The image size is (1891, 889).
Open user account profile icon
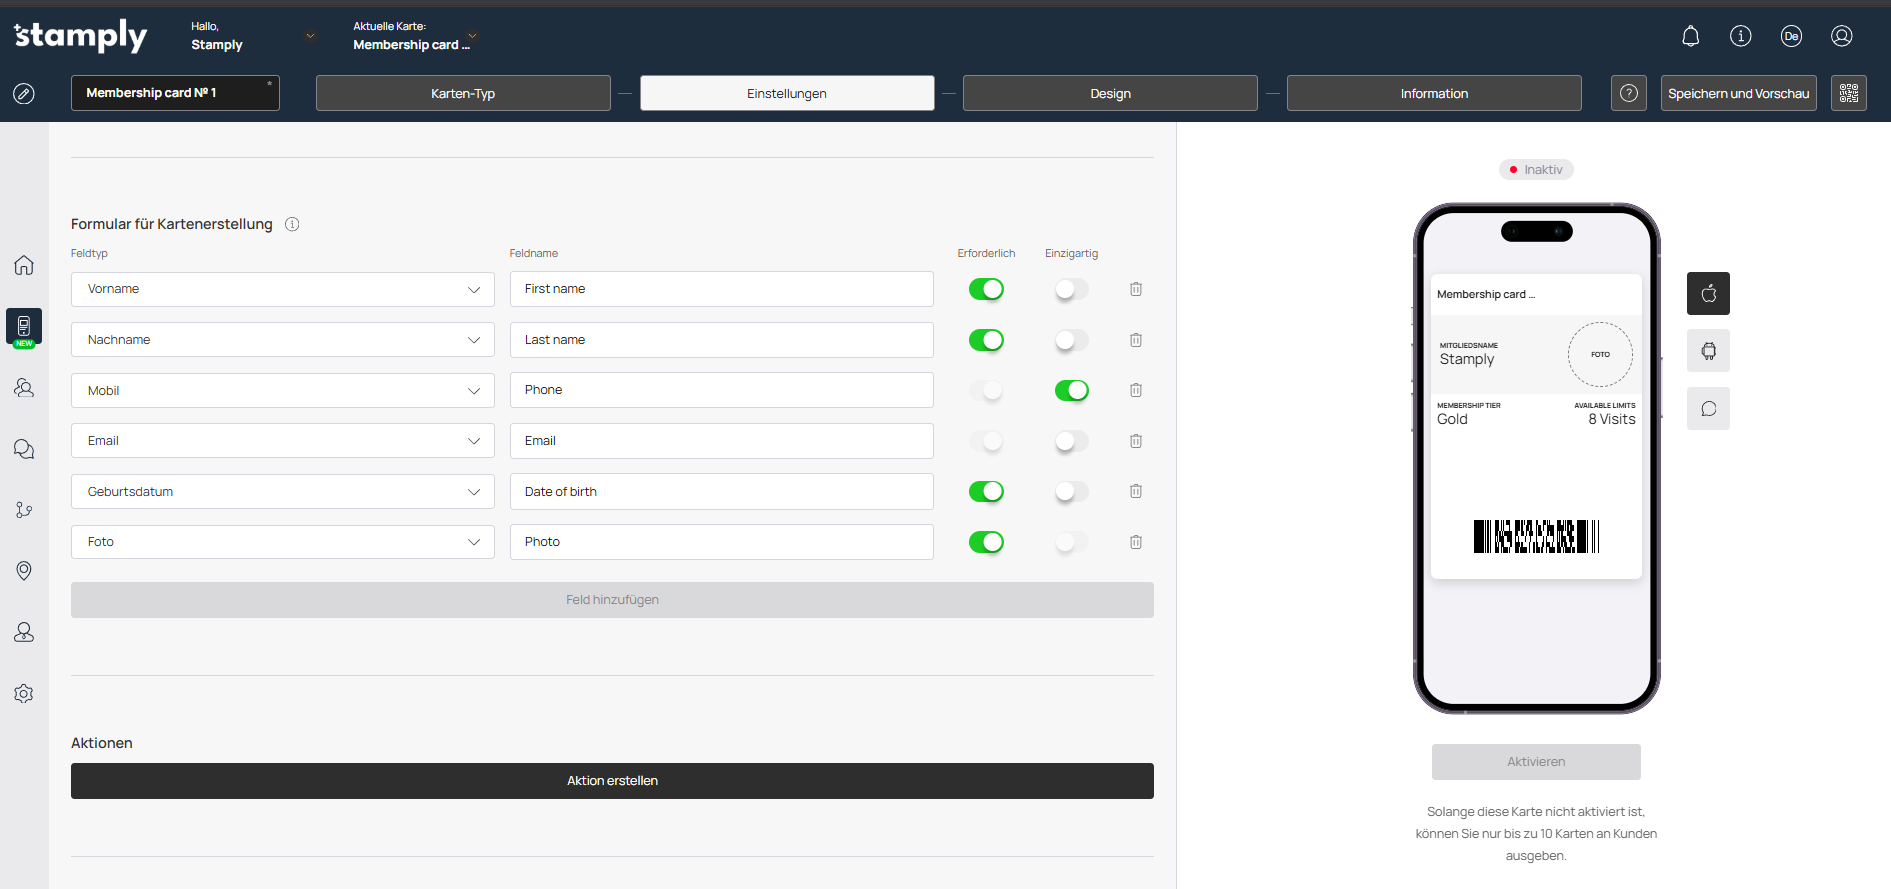point(1841,37)
